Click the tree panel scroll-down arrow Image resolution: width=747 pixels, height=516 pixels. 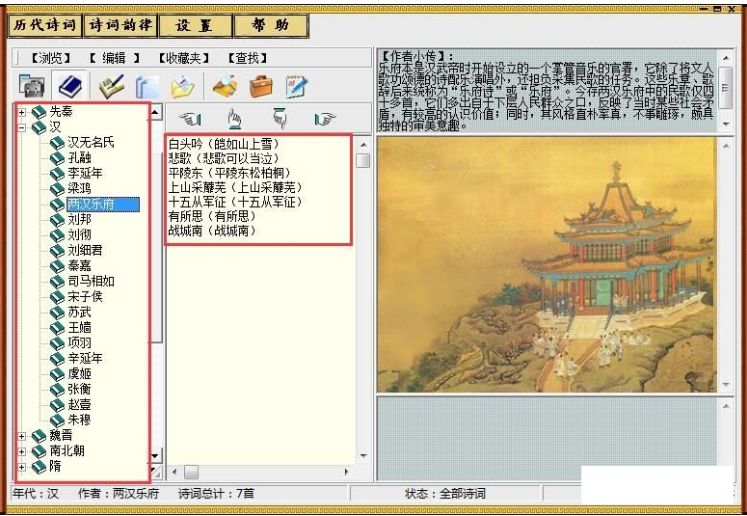point(156,455)
